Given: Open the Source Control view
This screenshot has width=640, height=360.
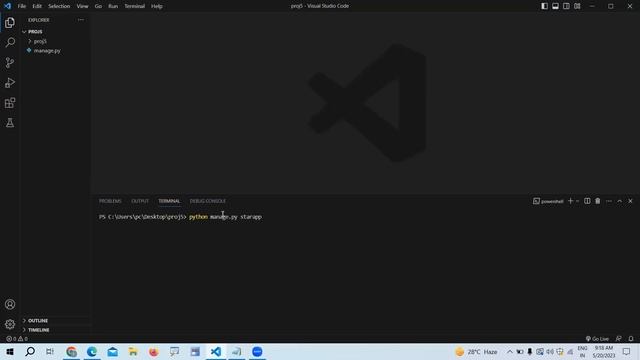Looking at the screenshot, I should tap(10, 62).
